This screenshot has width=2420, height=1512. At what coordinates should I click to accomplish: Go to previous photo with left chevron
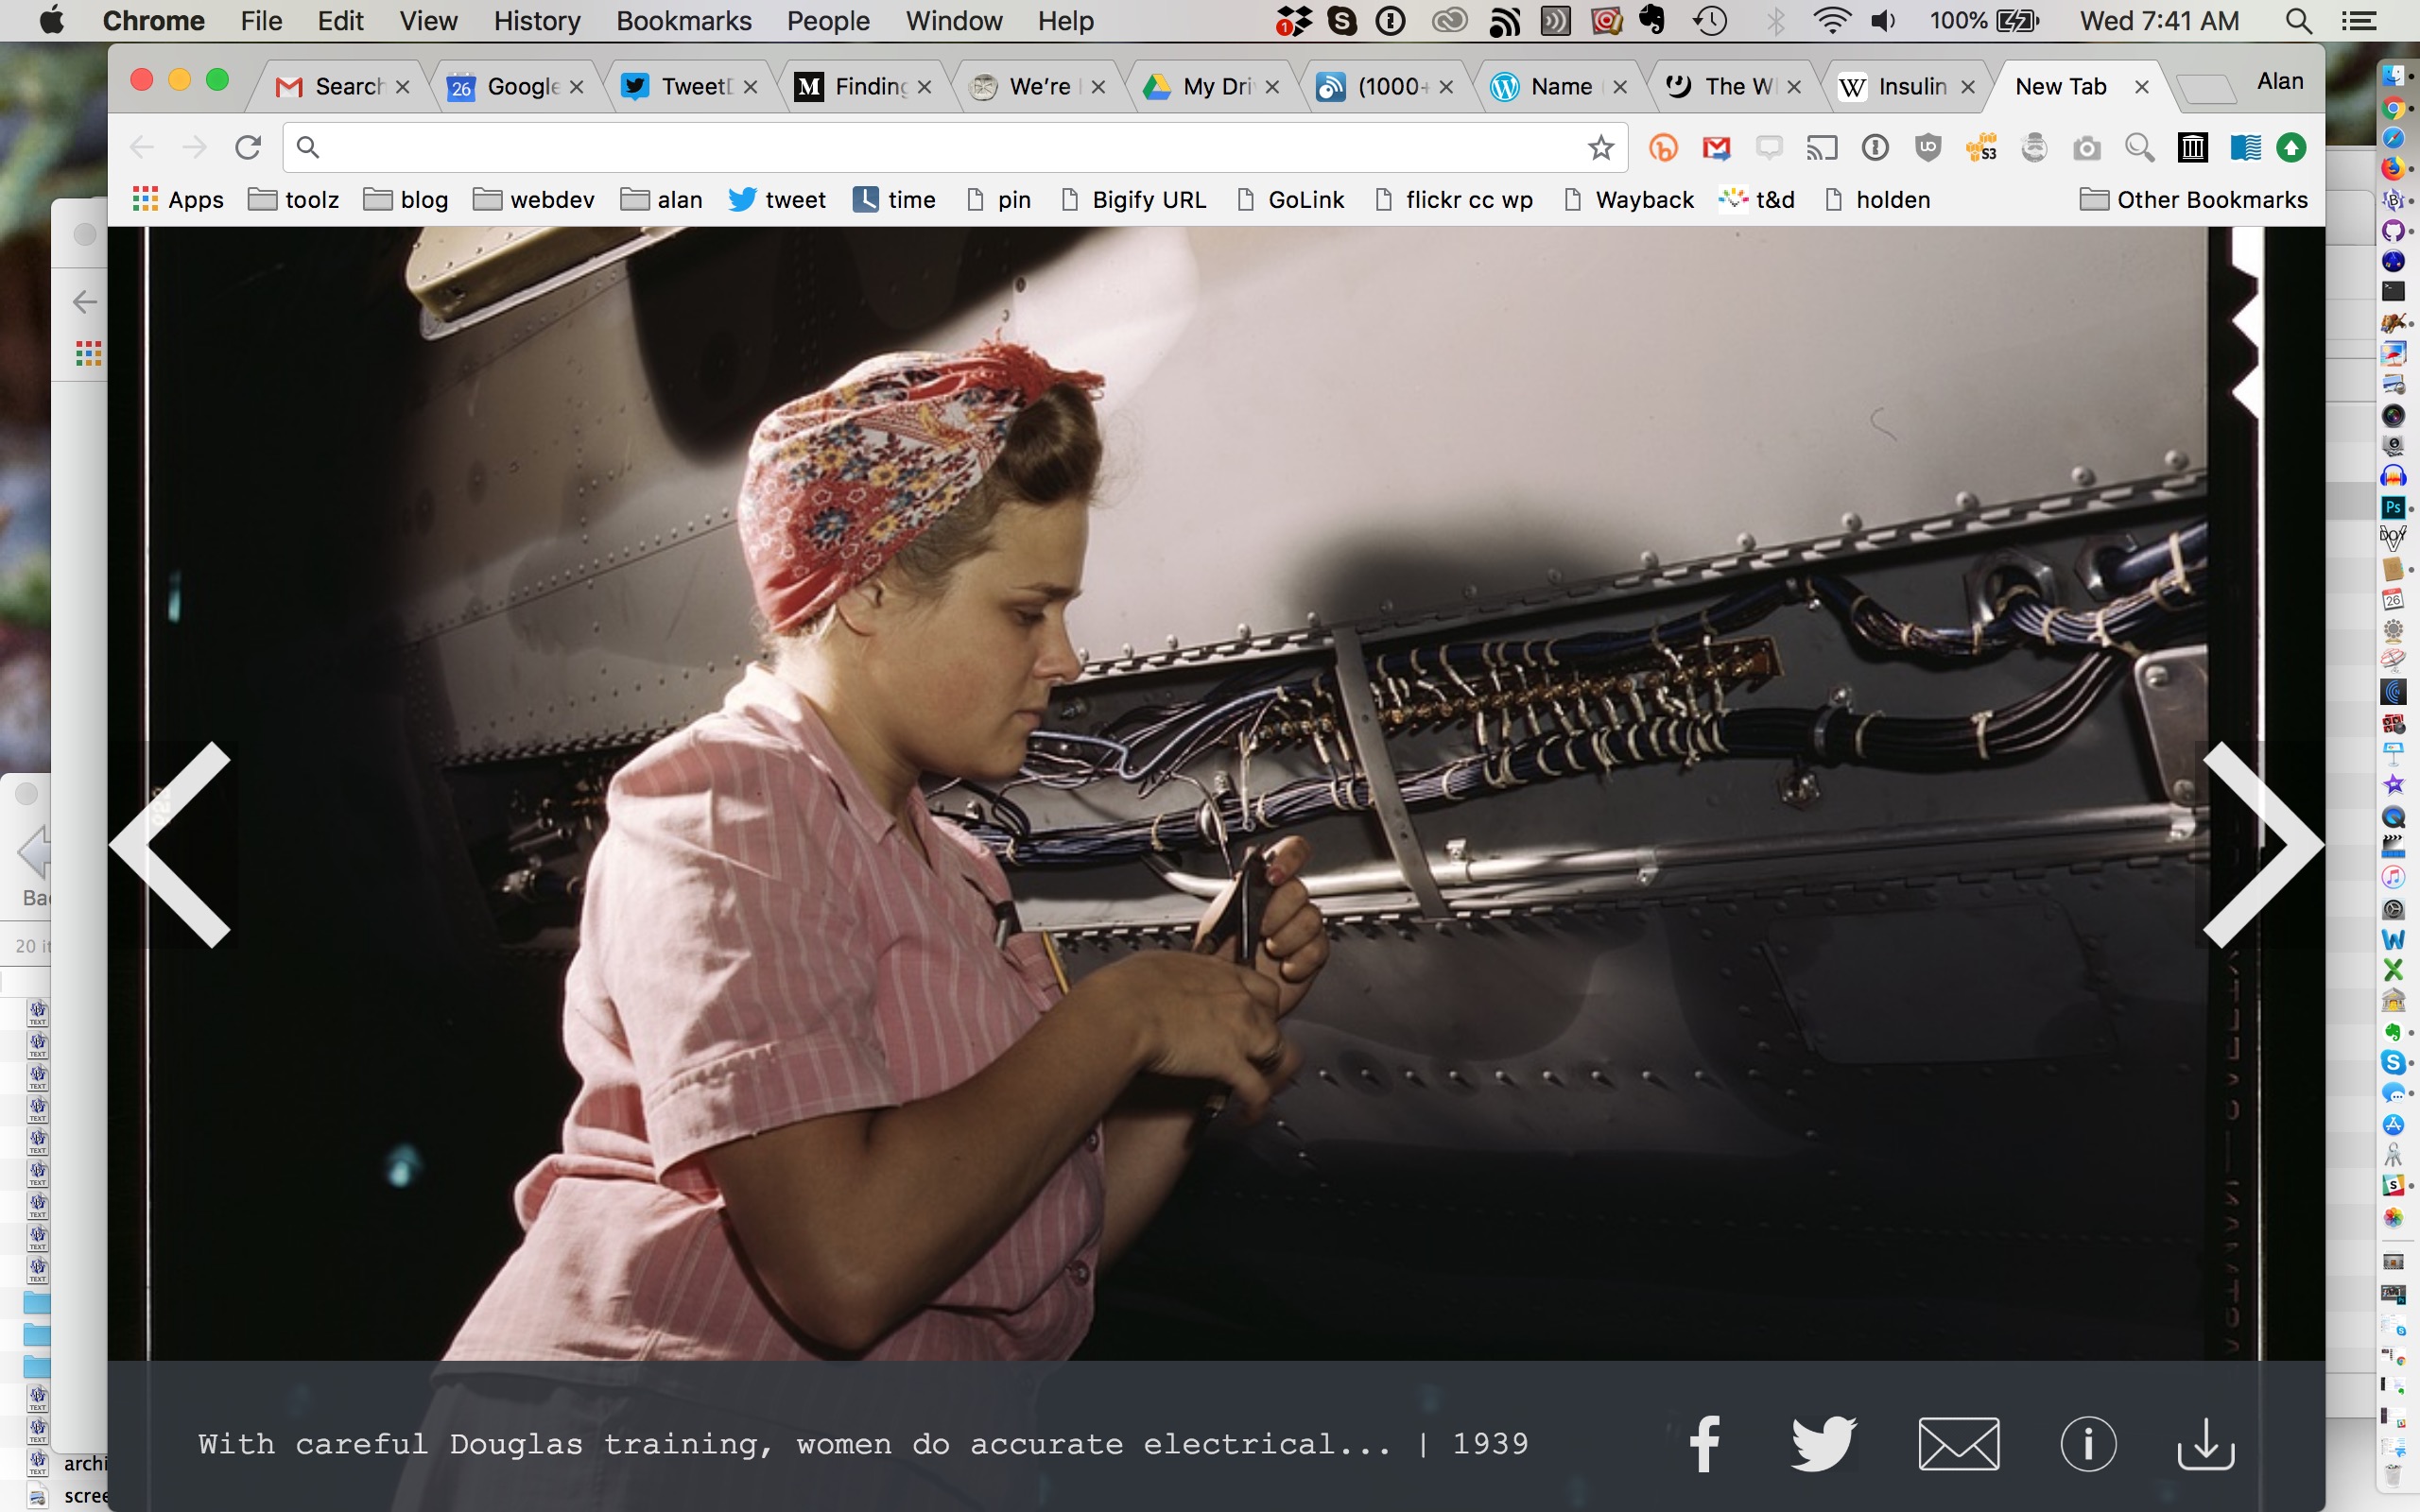172,844
